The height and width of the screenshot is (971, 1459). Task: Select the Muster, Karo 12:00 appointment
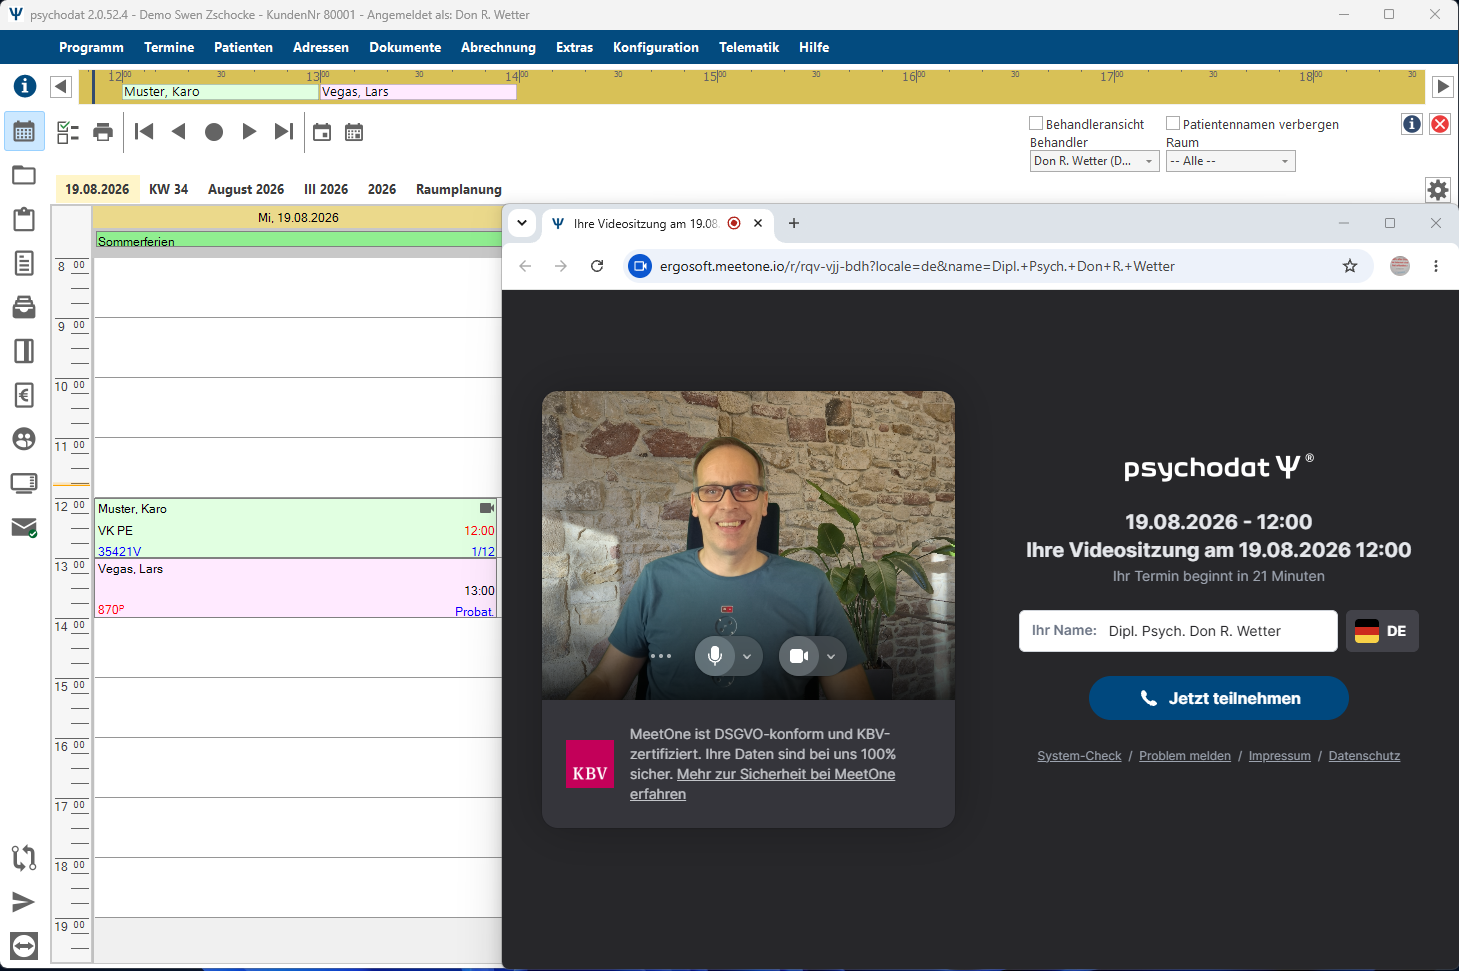(x=296, y=528)
